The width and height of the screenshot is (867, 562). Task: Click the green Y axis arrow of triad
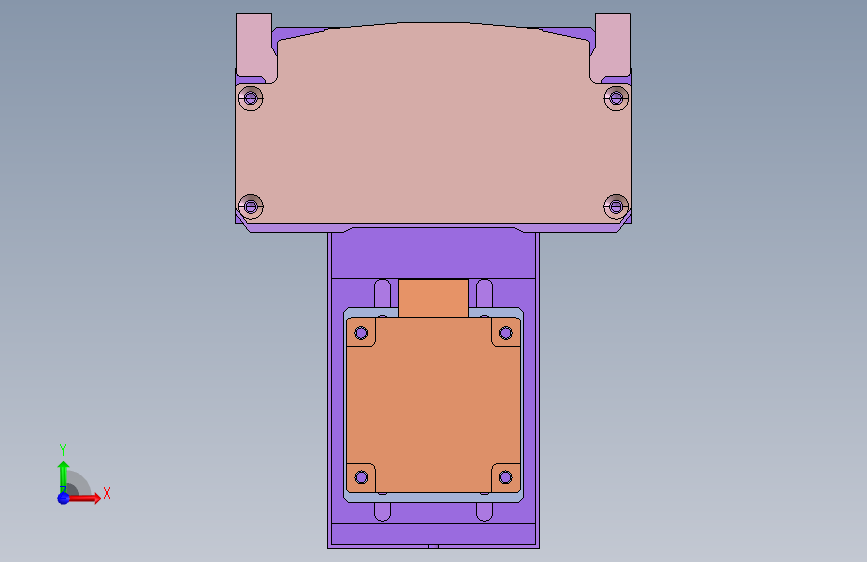point(64,475)
